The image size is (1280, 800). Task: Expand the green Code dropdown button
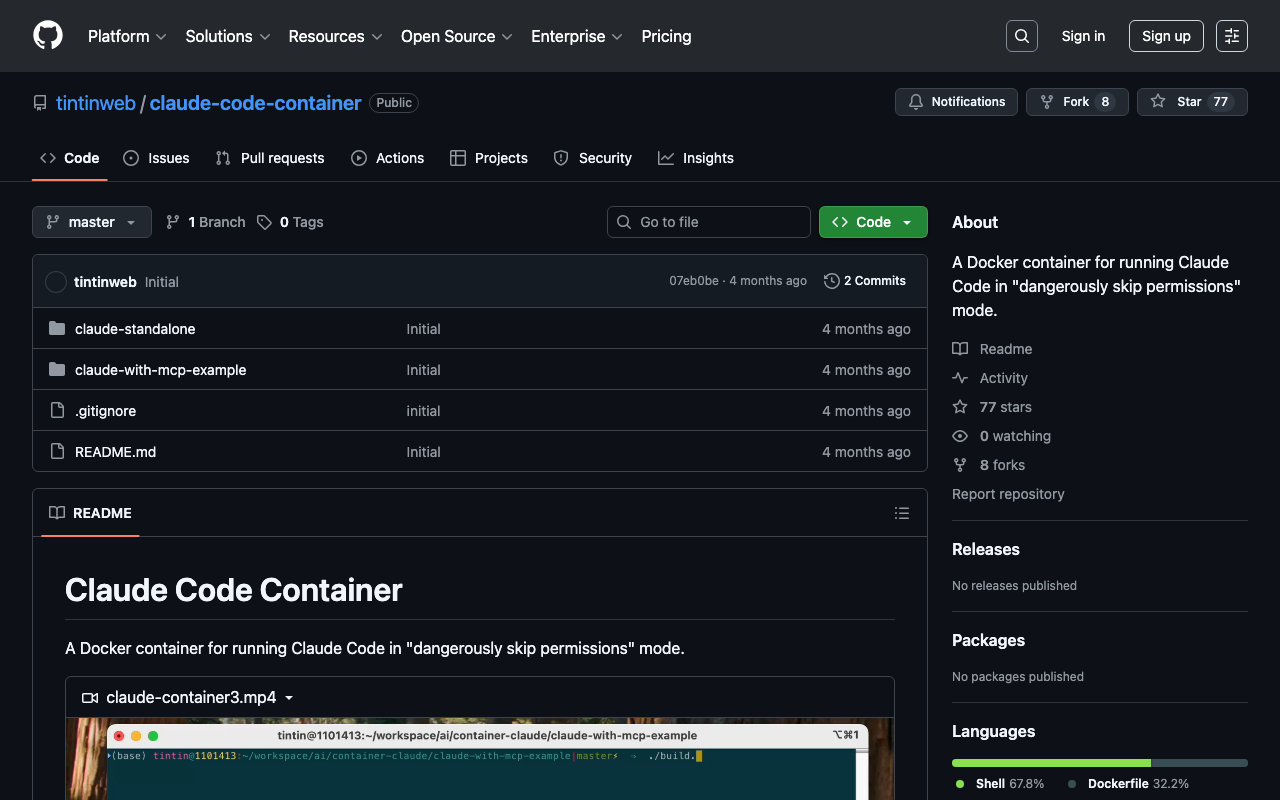[873, 222]
